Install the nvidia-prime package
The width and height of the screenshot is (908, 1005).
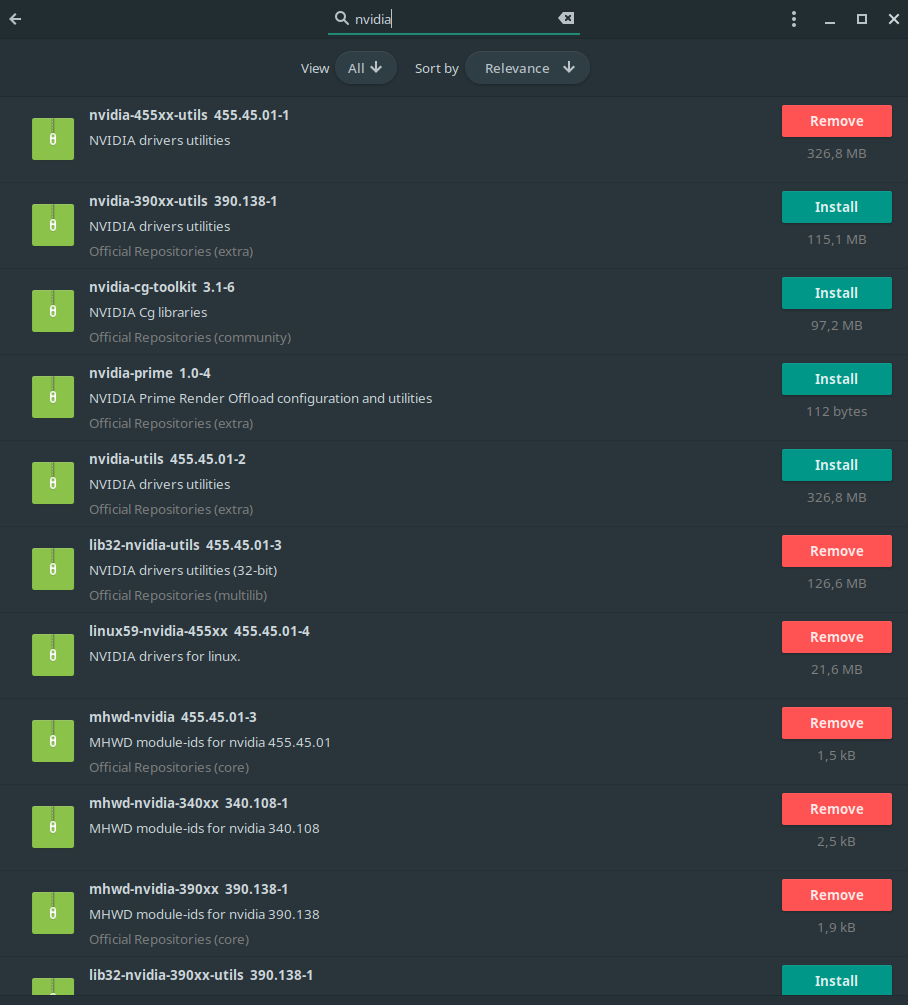click(x=836, y=379)
